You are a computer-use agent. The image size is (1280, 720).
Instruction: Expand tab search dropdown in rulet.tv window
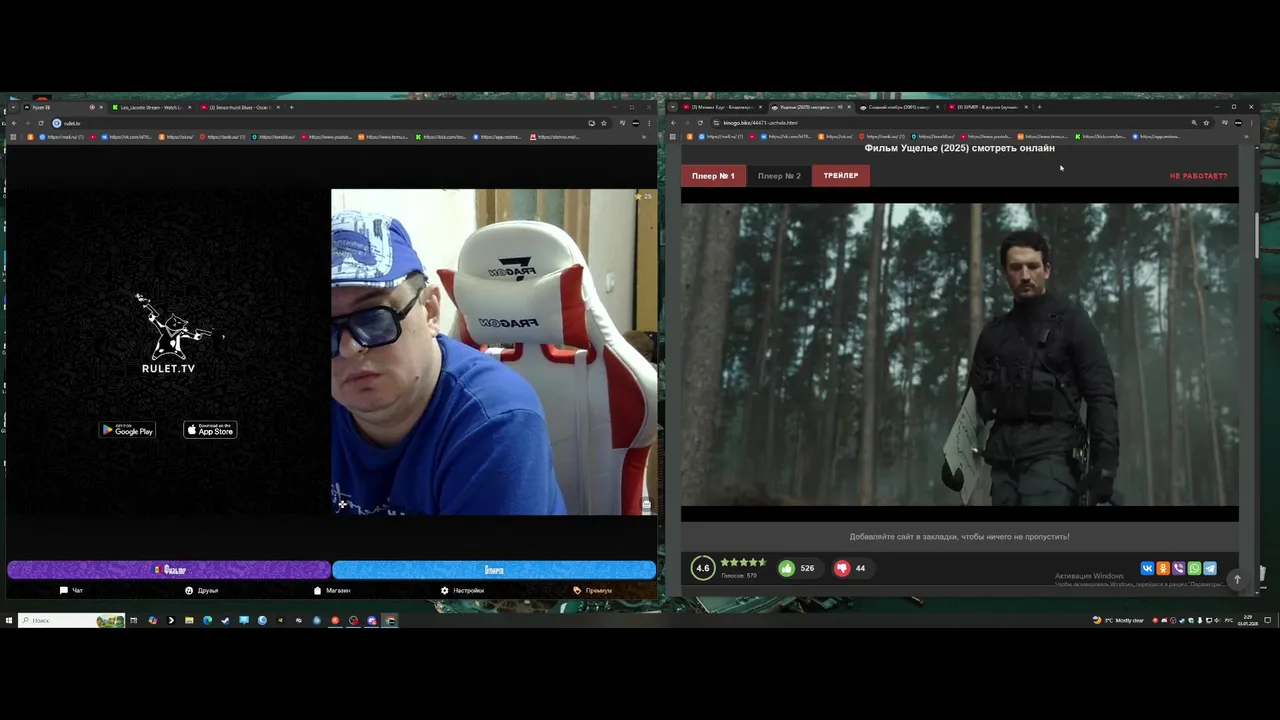pos(12,107)
